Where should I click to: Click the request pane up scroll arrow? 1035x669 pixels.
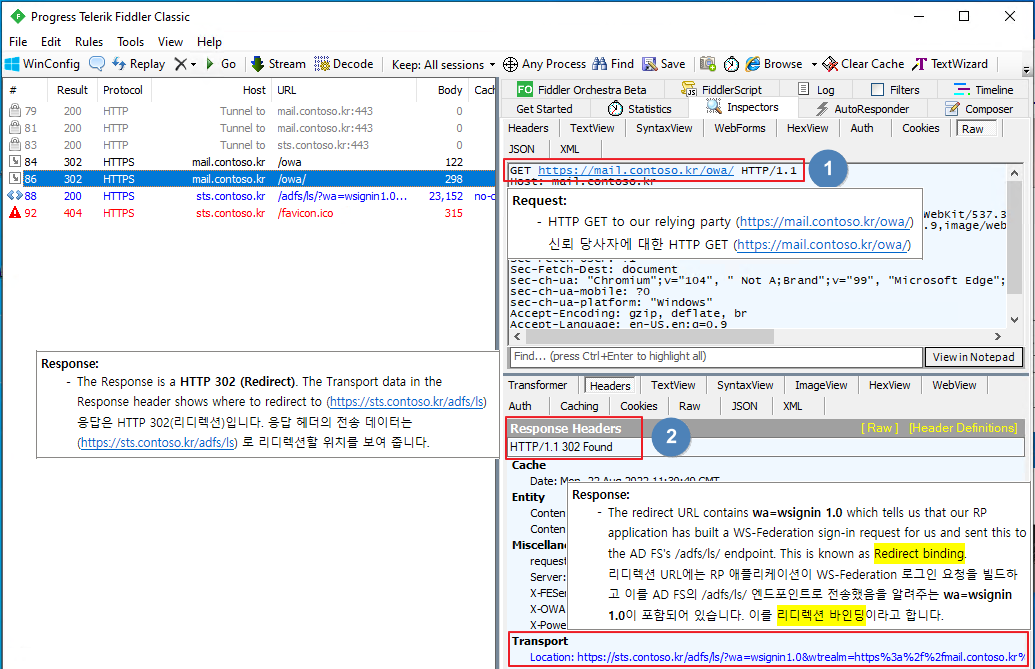point(1015,173)
